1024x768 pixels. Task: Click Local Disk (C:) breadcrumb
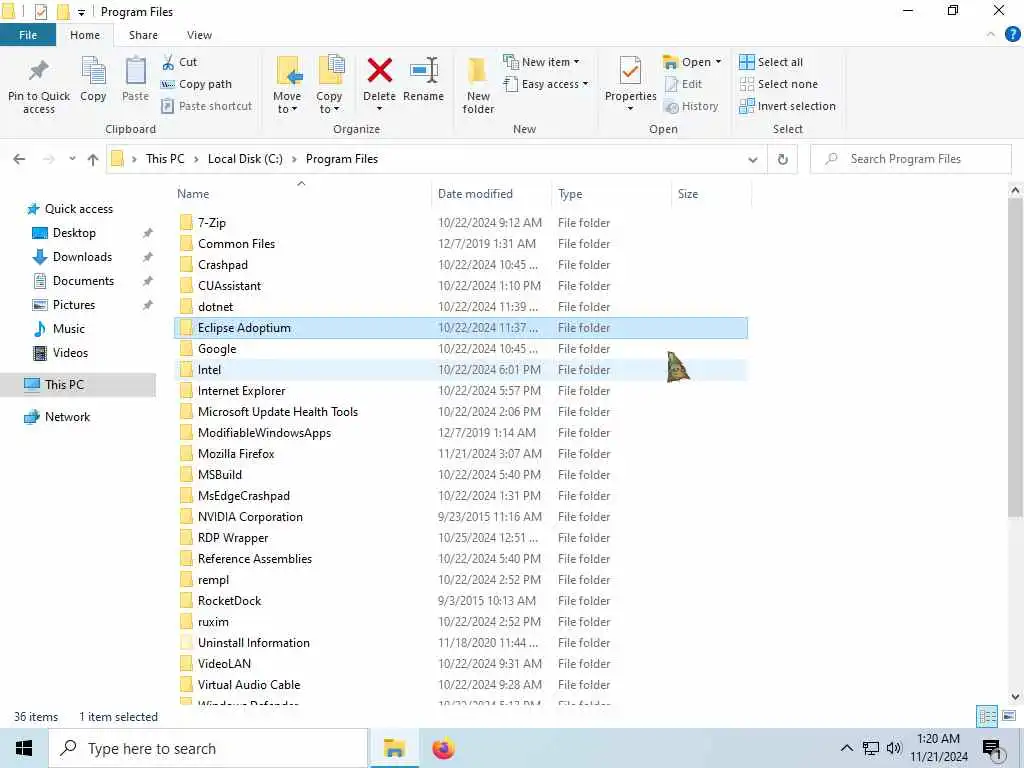pyautogui.click(x=245, y=159)
